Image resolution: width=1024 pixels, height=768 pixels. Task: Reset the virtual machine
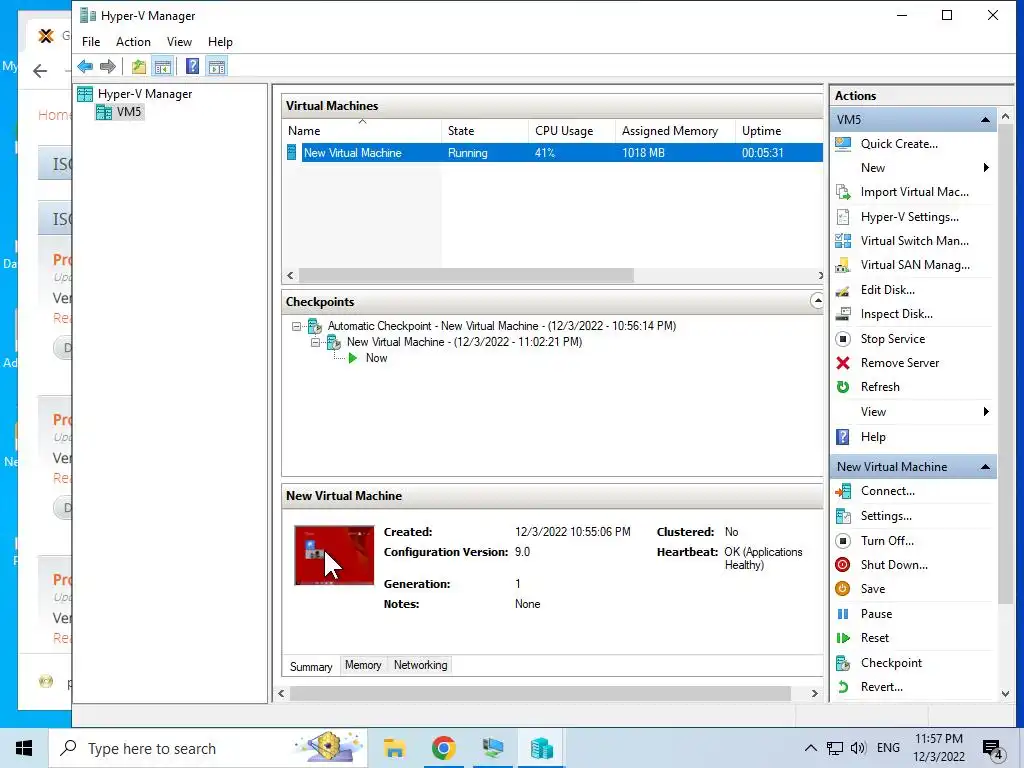tap(874, 638)
